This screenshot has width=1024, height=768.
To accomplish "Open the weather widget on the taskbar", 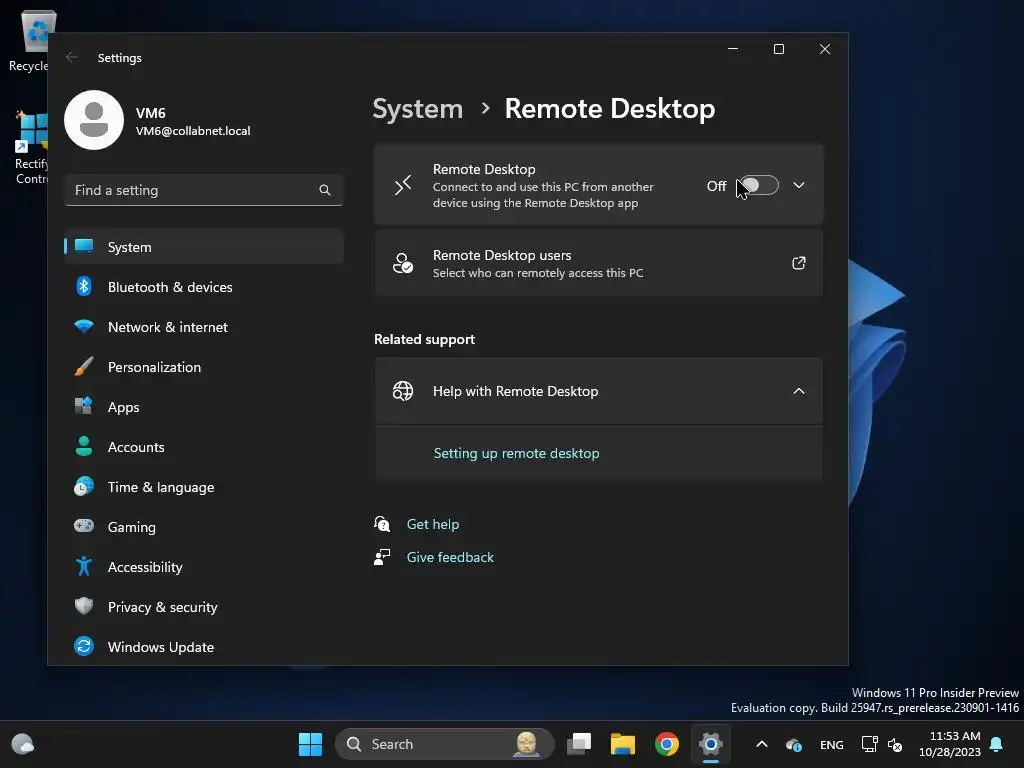I will coord(23,744).
